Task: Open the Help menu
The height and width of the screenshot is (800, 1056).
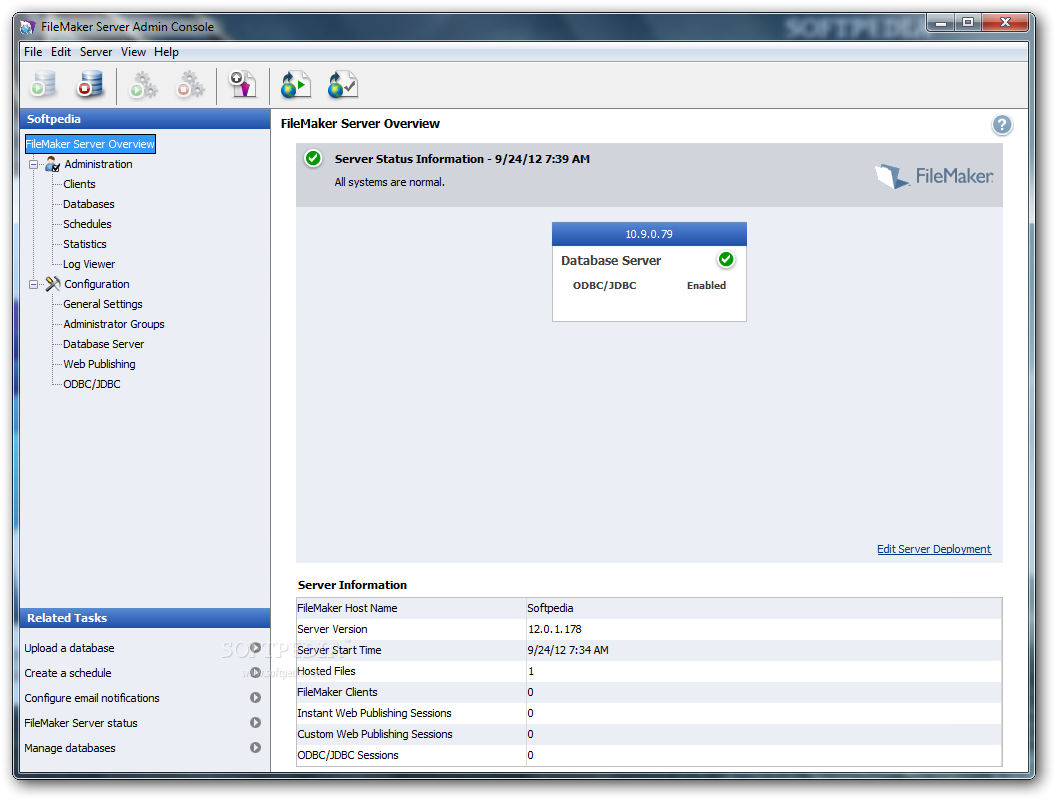Action: [x=166, y=52]
